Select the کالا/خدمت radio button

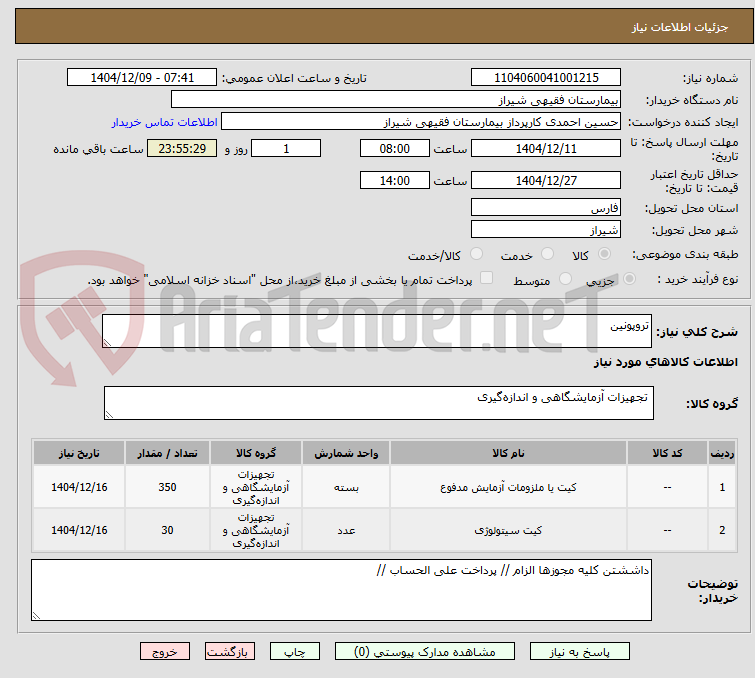tap(476, 254)
